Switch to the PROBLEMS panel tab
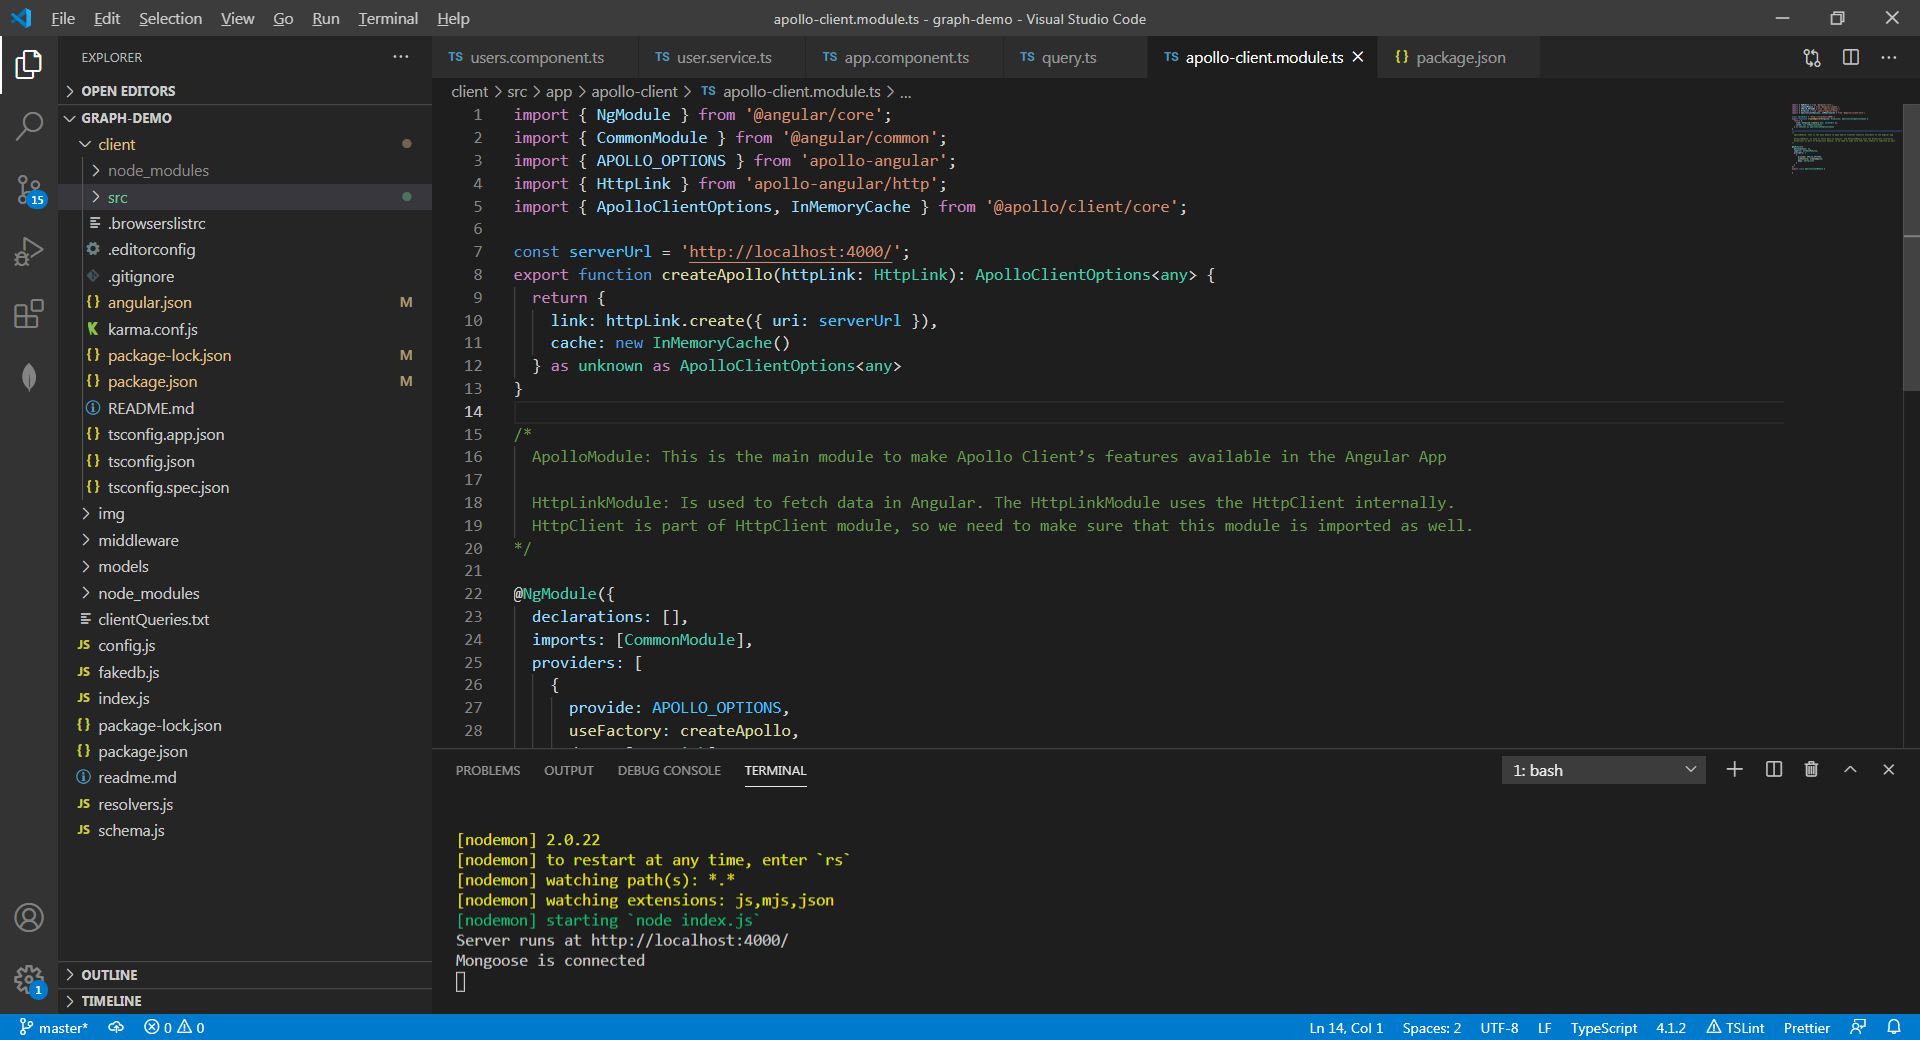 (488, 770)
